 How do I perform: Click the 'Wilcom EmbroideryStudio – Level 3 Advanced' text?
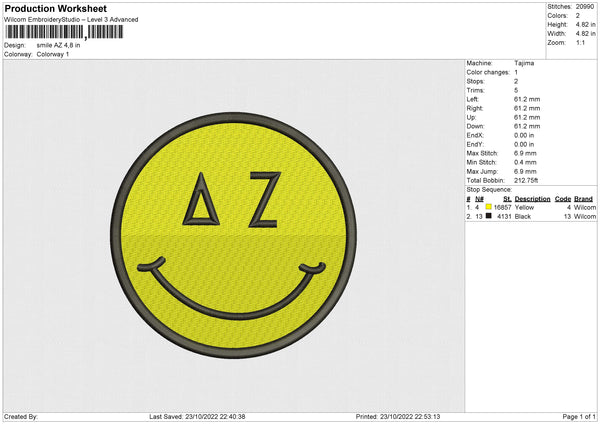point(71,20)
